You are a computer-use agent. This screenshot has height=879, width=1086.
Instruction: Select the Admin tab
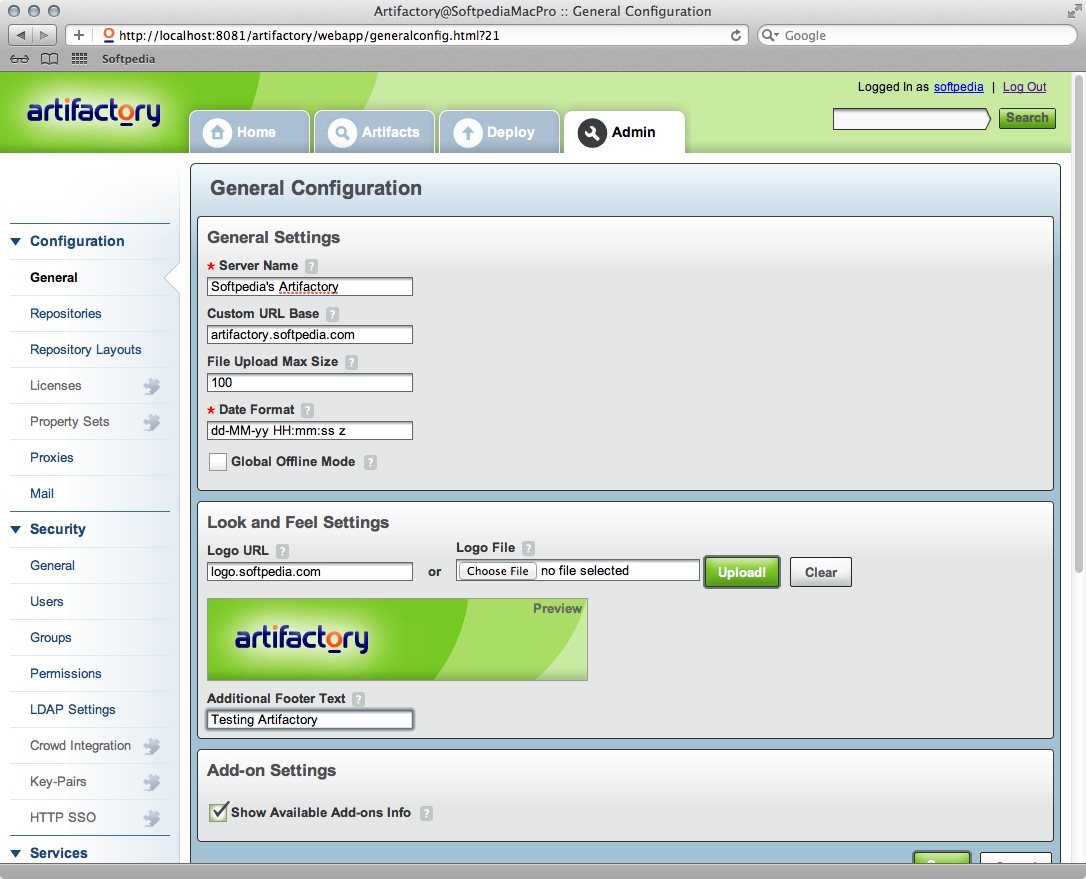[624, 132]
